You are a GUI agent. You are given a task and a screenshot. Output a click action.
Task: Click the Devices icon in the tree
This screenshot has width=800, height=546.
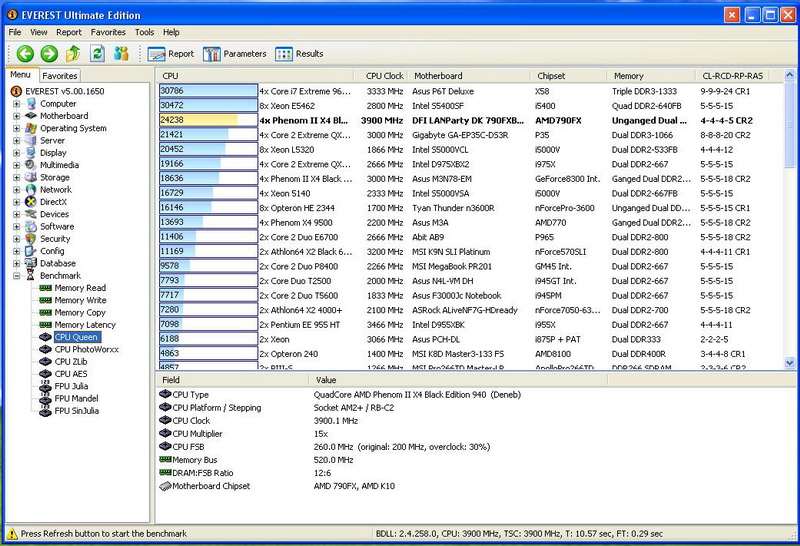tap(31, 214)
